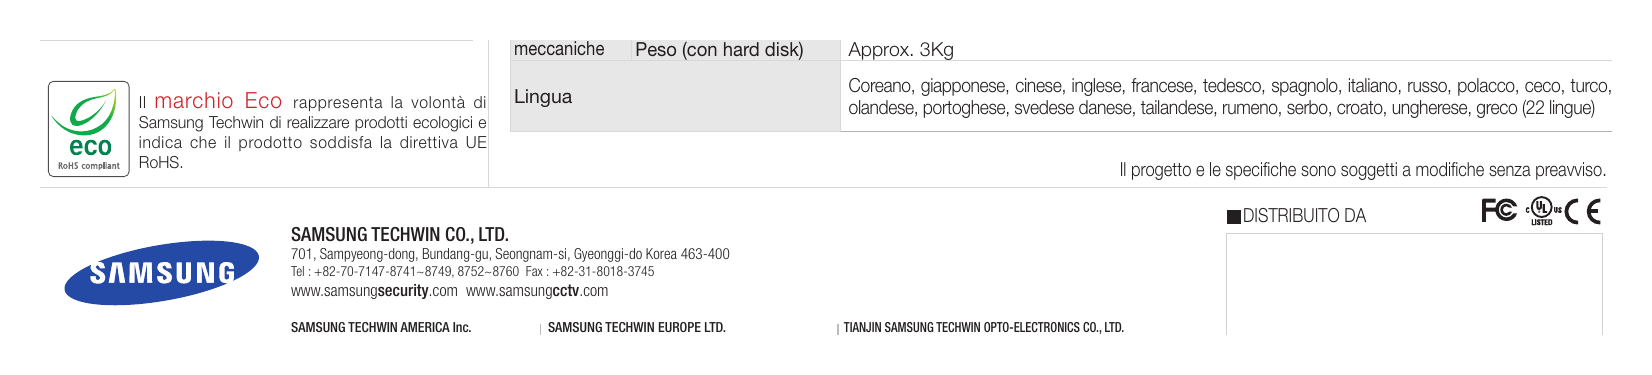Click the empty DISTRIBUITO DA box
Viewport: 1652px width, 375px height.
(1414, 284)
